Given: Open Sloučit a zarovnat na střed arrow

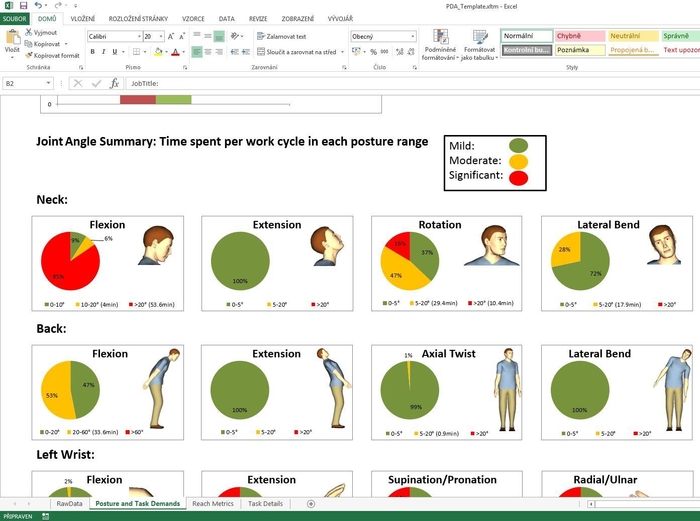Looking at the screenshot, I should (x=342, y=52).
